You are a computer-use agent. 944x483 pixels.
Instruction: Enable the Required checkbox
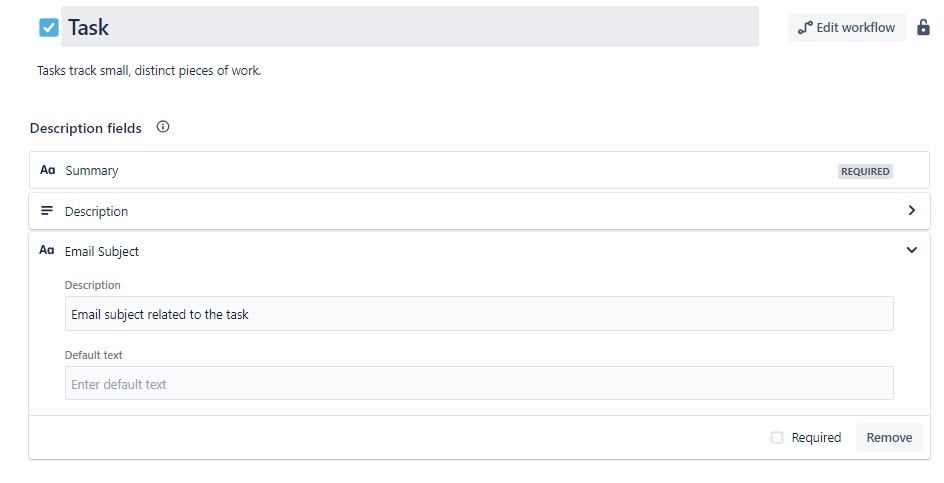point(777,437)
